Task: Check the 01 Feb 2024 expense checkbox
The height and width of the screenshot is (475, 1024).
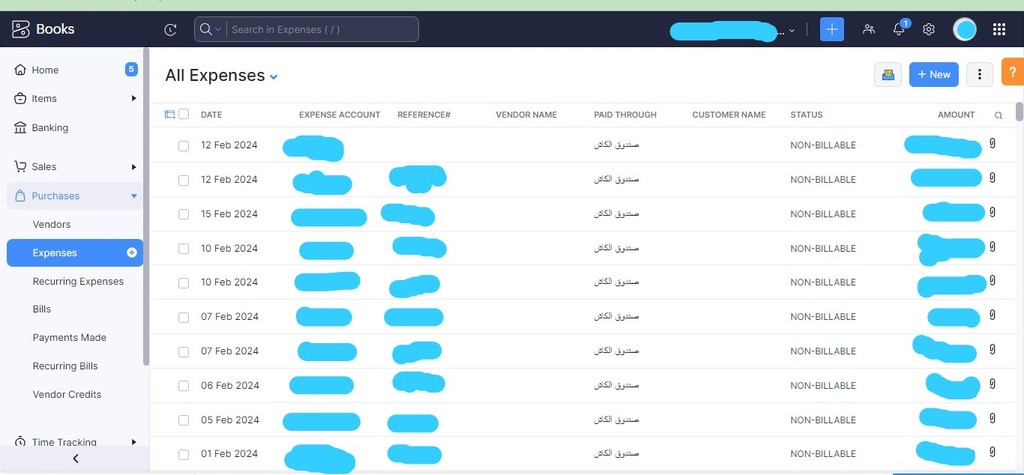Action: [x=184, y=454]
